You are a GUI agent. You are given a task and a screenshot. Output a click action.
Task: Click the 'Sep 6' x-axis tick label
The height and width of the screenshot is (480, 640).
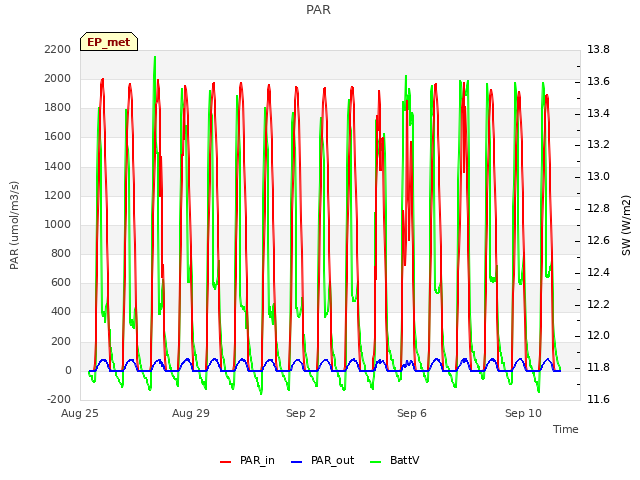[x=412, y=413]
